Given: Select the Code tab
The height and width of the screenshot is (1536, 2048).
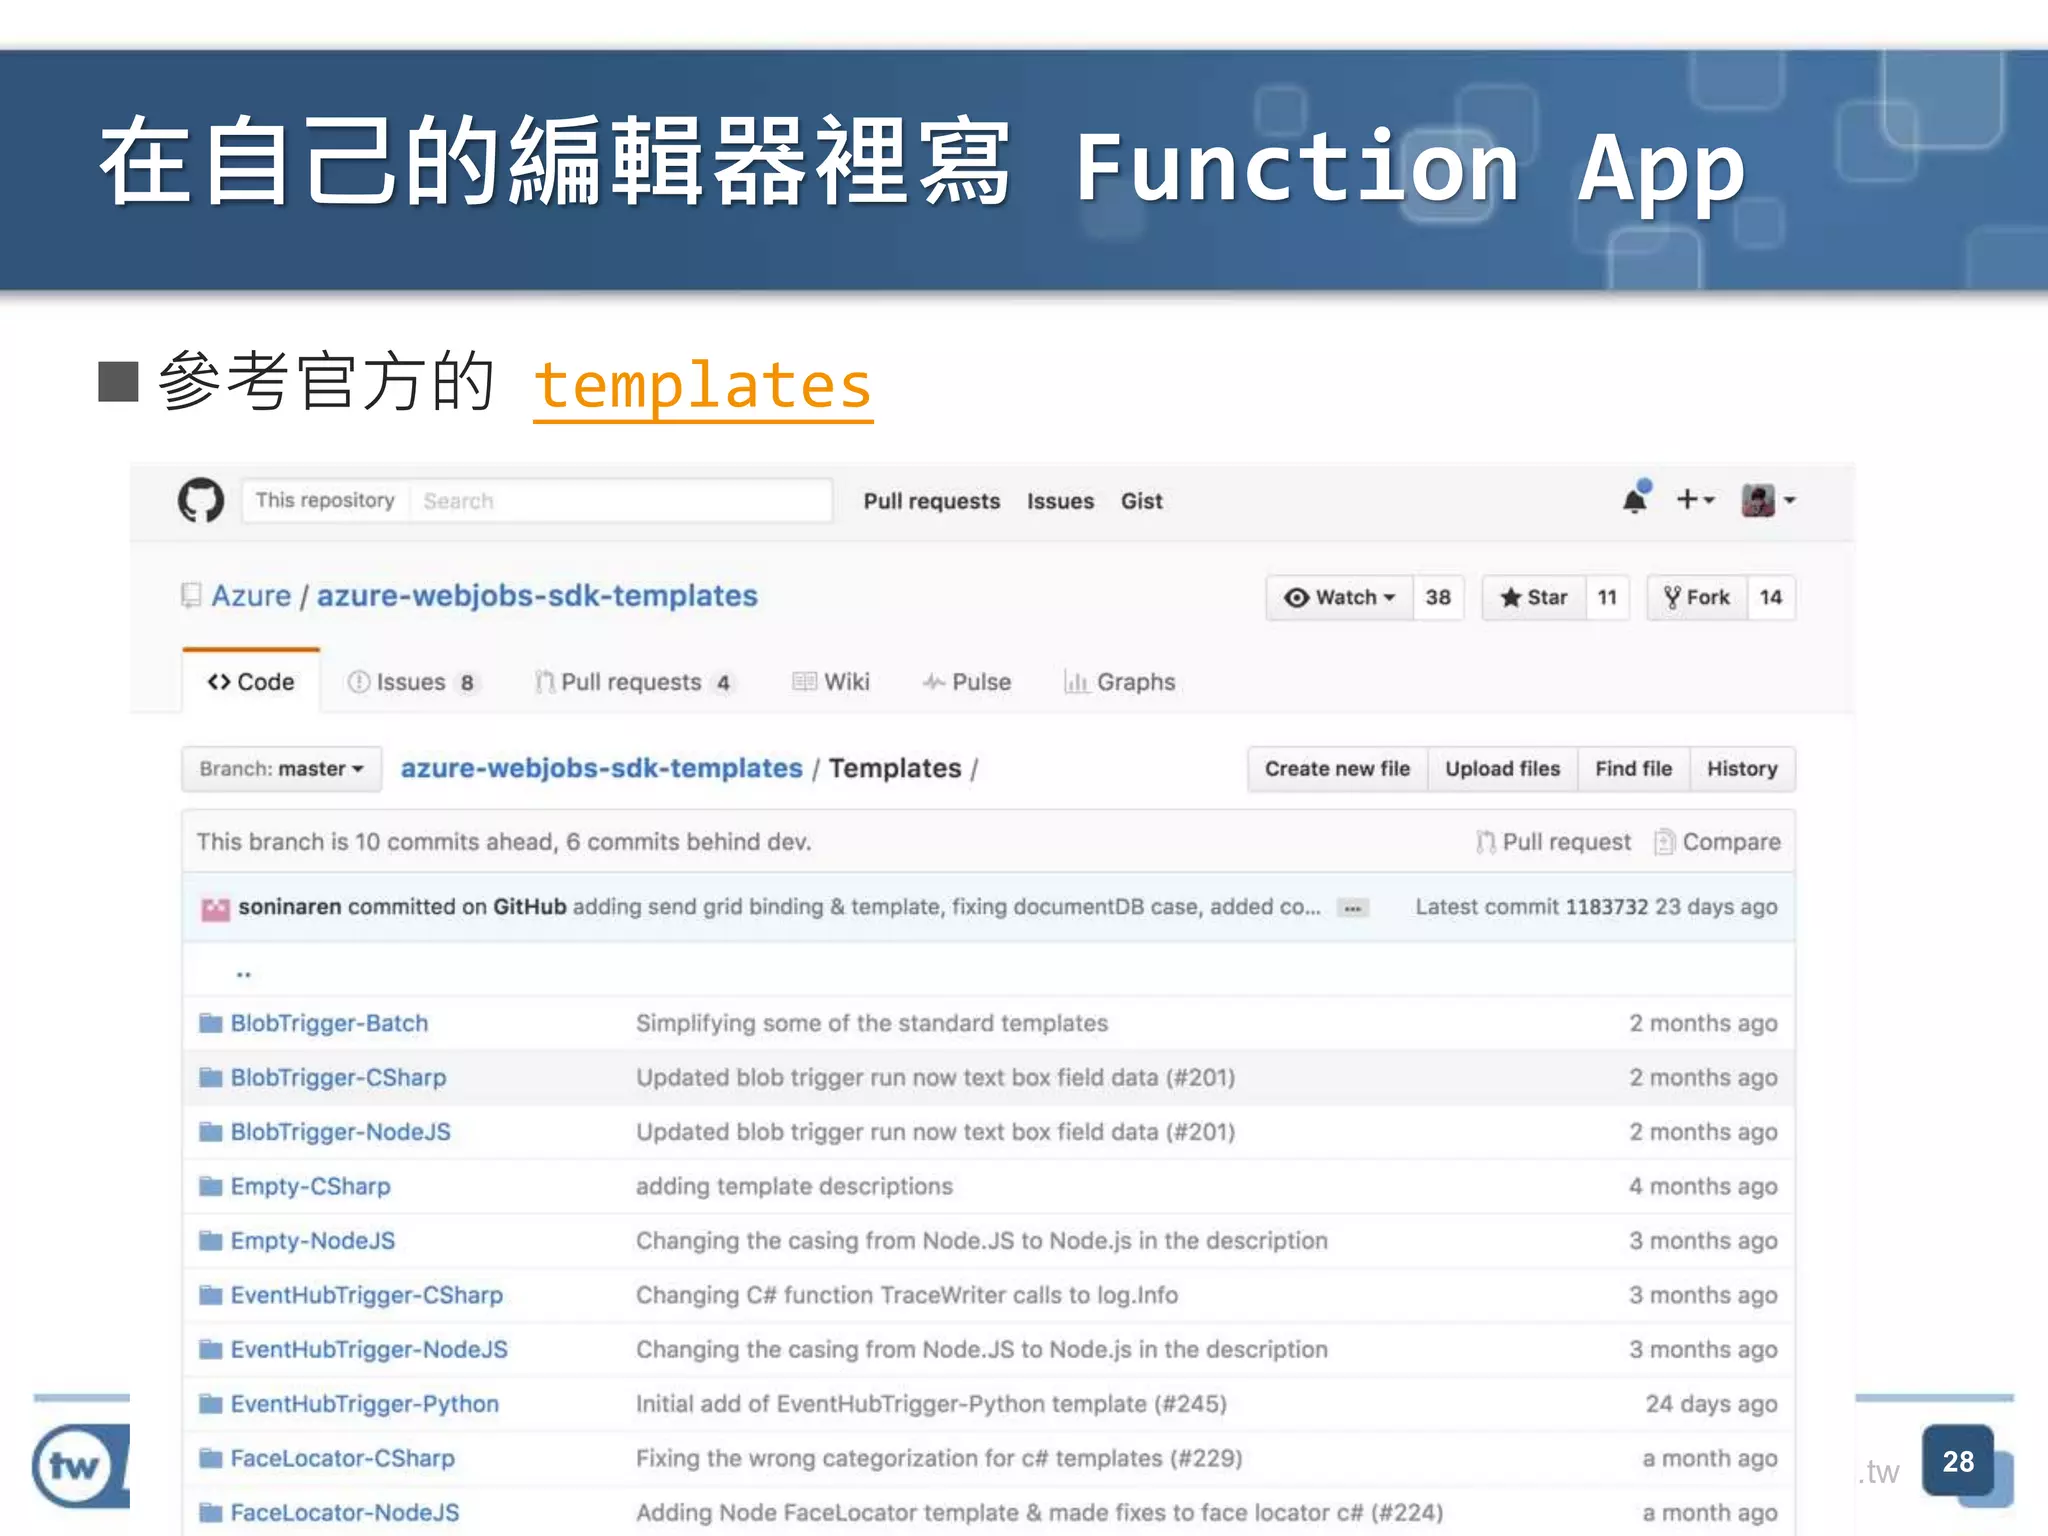Looking at the screenshot, I should tap(251, 681).
